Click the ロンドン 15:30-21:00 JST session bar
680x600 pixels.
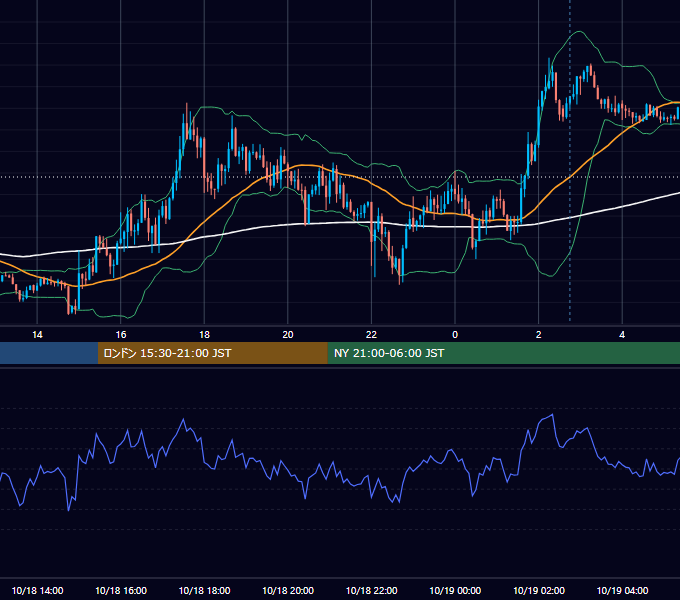[212, 353]
